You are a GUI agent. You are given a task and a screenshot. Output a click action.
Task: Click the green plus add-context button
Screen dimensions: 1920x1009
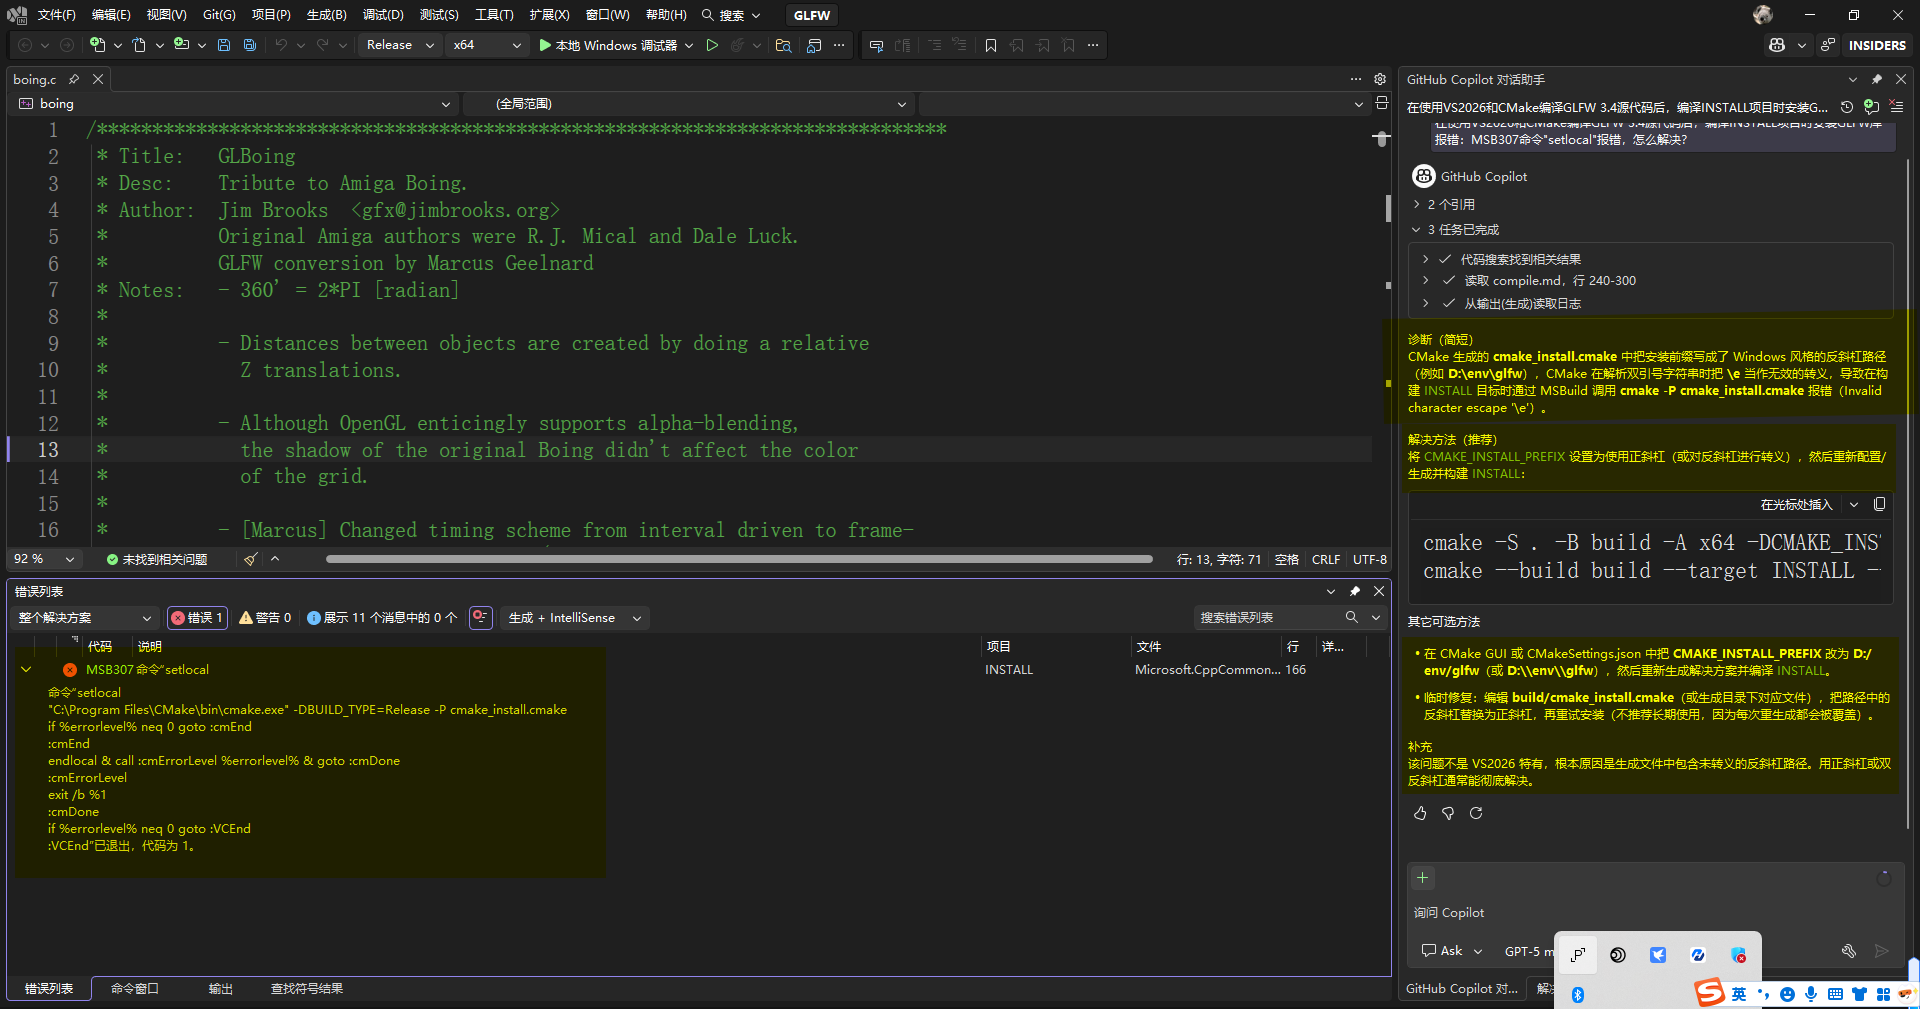1422,878
